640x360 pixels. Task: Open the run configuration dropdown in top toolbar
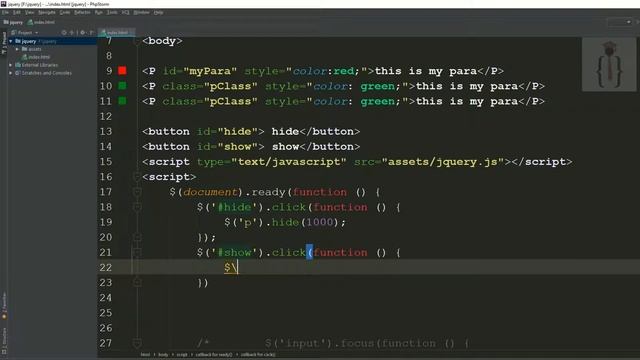click(x=620, y=22)
